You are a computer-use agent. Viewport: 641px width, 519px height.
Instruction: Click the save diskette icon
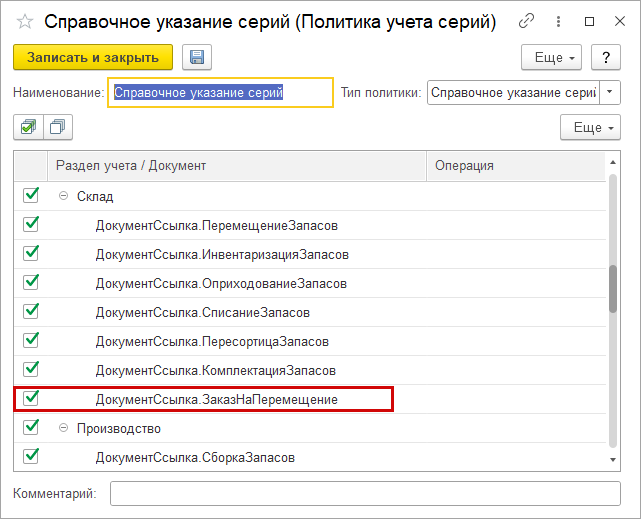[x=196, y=58]
